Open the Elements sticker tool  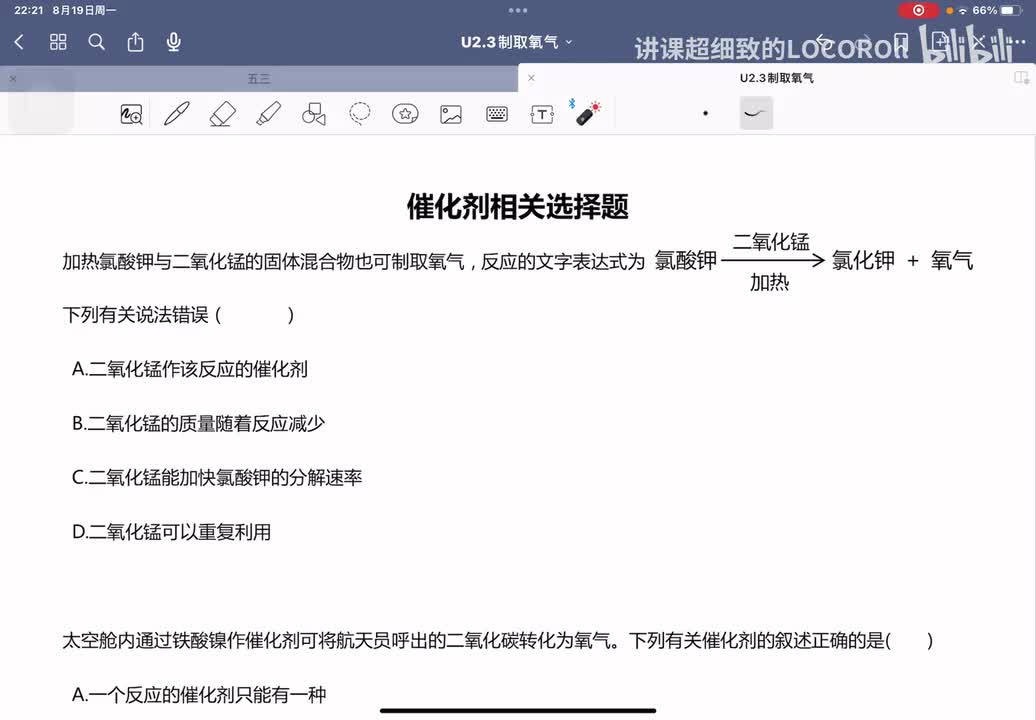405,114
